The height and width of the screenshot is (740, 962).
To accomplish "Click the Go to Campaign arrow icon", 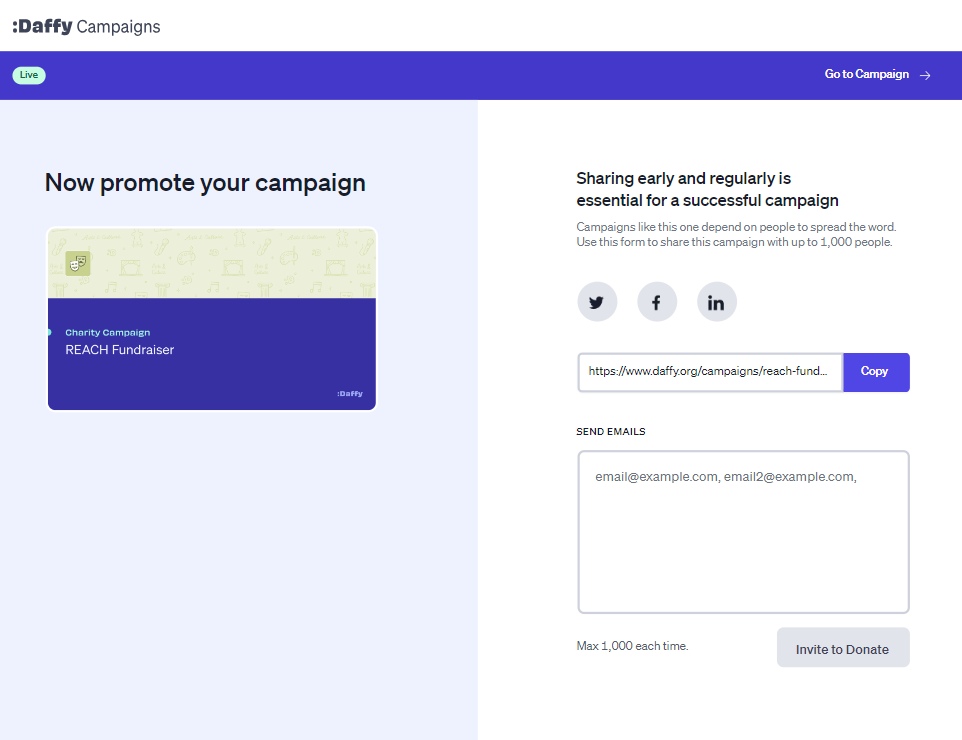I will (x=925, y=75).
